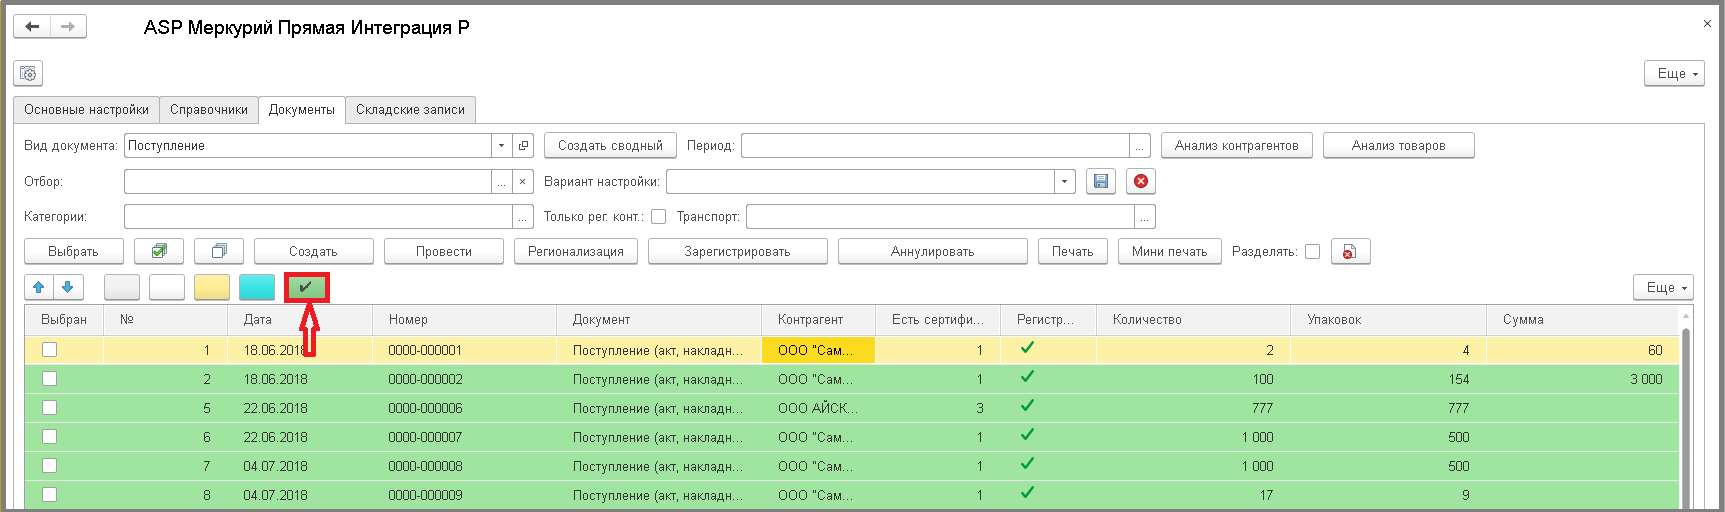
Task: Open Отбор selection ellipsis button
Action: pyautogui.click(x=501, y=181)
